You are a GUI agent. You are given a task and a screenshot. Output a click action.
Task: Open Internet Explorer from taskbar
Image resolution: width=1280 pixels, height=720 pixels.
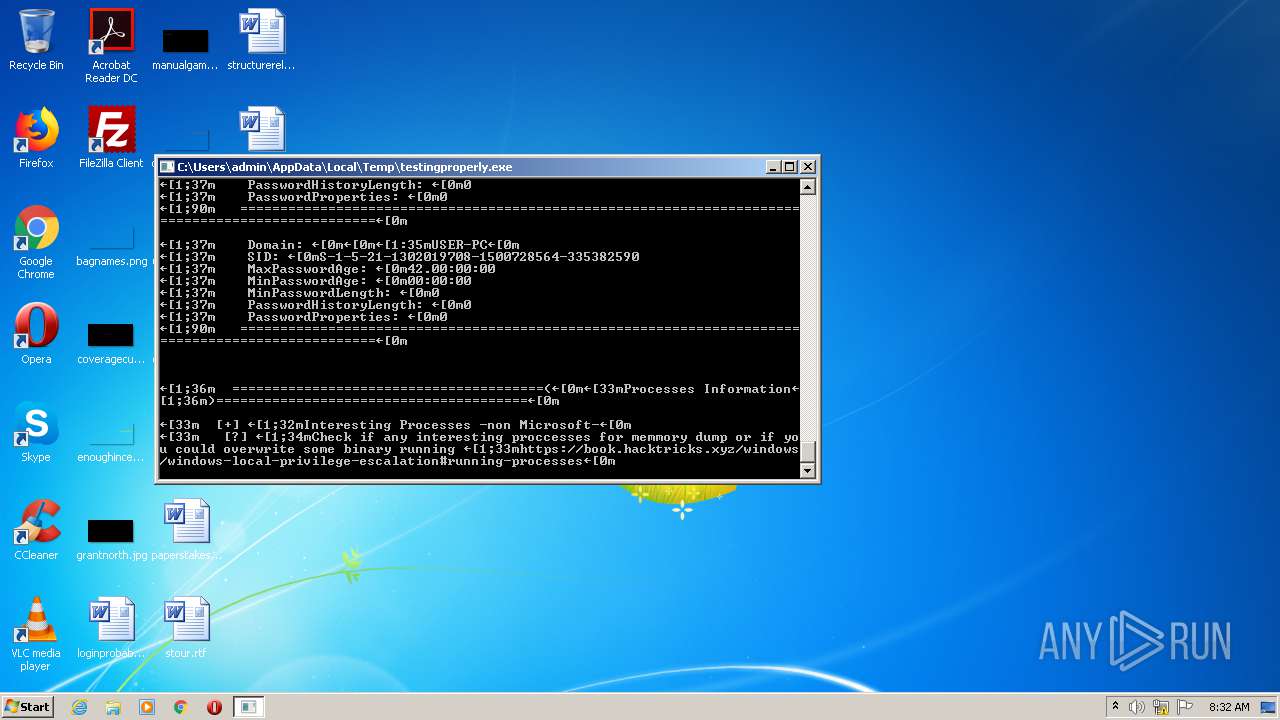point(80,707)
